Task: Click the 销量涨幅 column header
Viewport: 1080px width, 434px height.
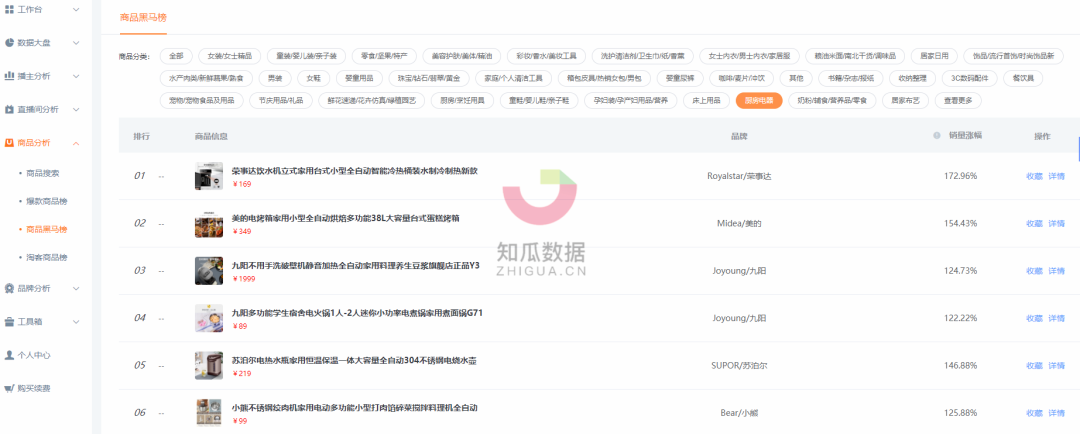Action: (x=965, y=136)
